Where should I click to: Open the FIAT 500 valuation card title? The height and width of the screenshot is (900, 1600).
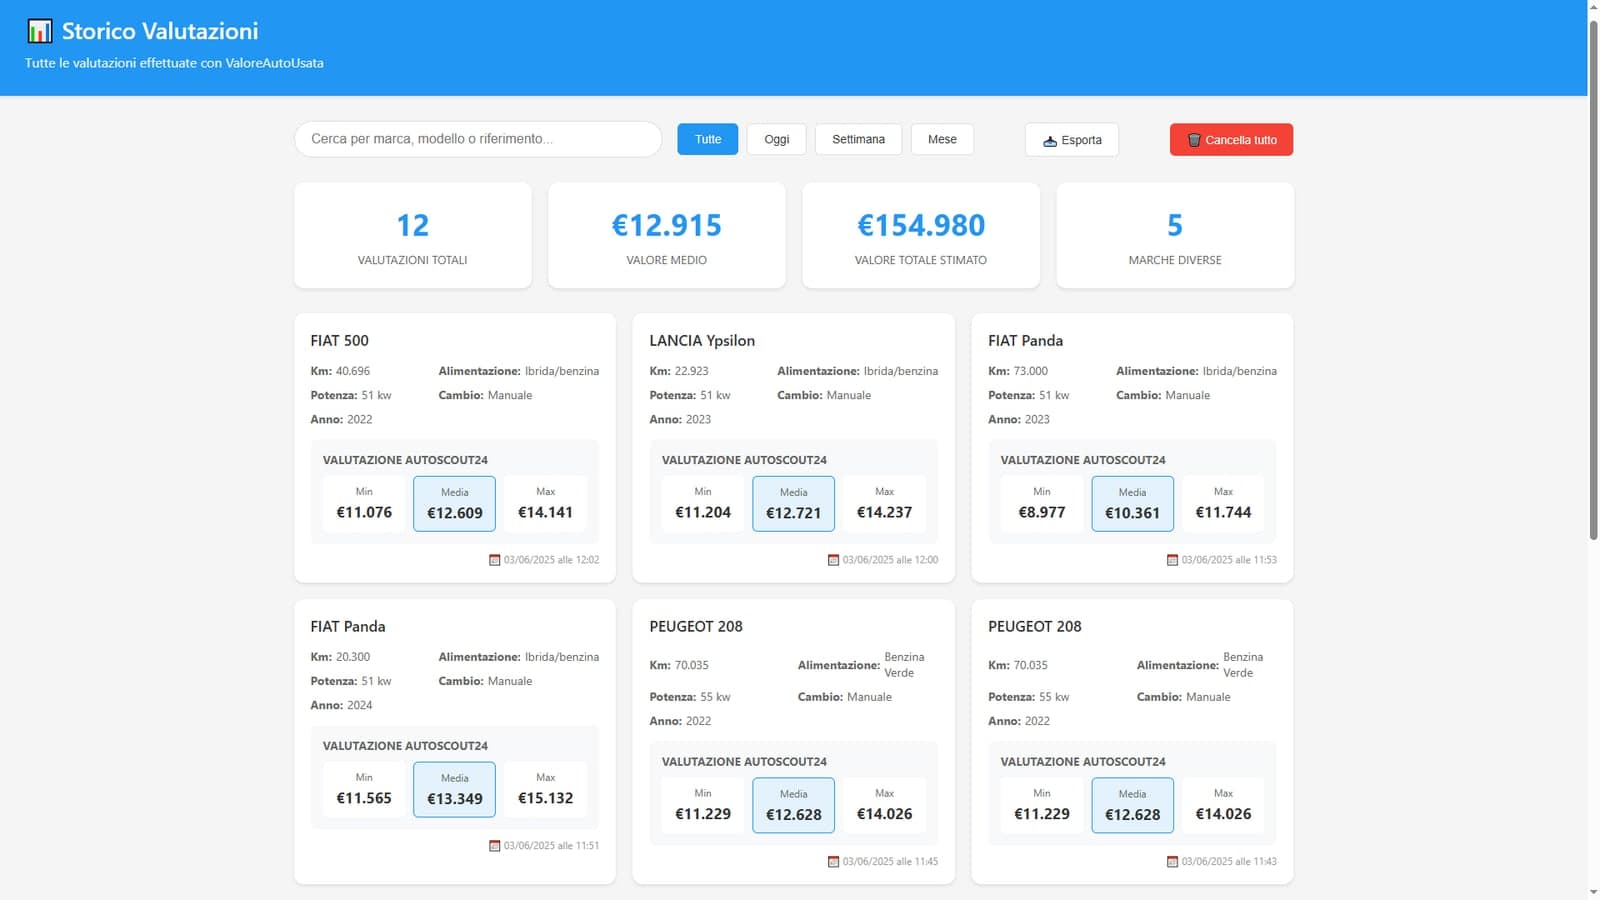pyautogui.click(x=339, y=341)
